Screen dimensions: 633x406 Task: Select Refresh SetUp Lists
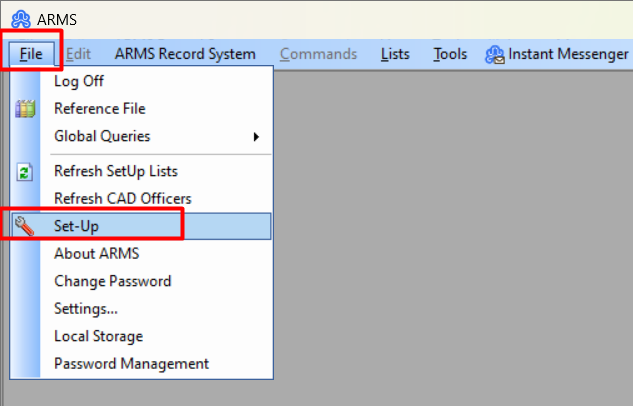coord(141,171)
